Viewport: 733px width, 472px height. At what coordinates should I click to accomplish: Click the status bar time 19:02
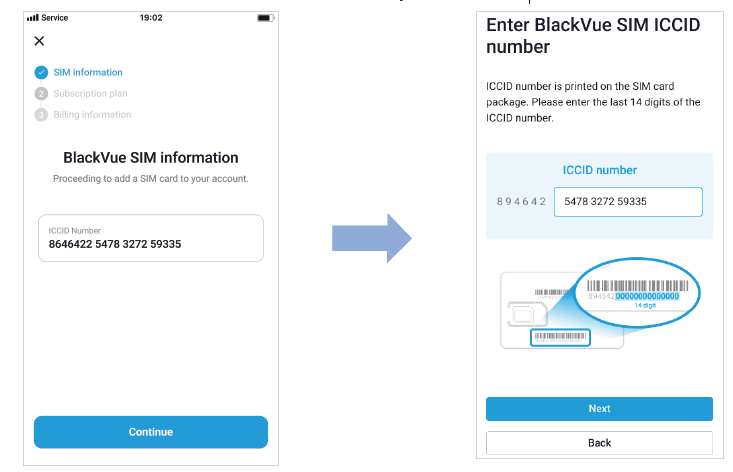click(x=151, y=18)
